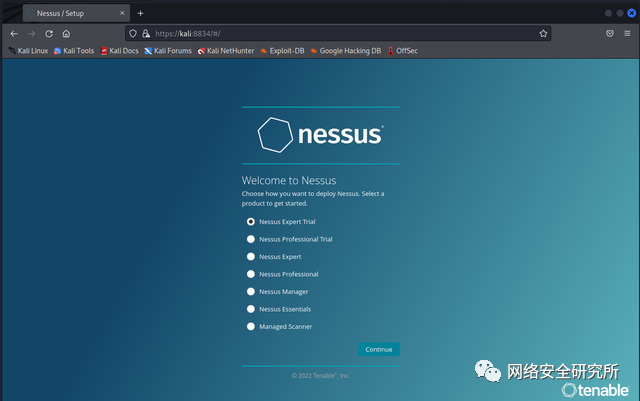Open the Pocket save icon

click(609, 33)
